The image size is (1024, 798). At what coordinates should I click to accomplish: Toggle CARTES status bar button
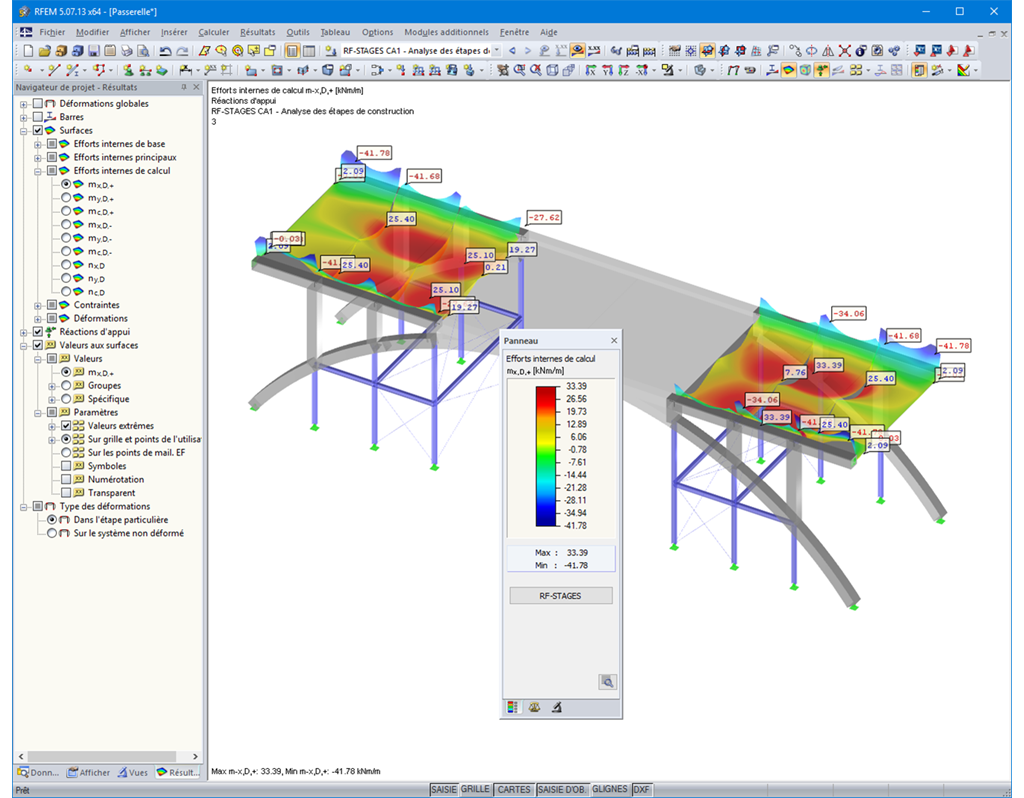point(514,790)
